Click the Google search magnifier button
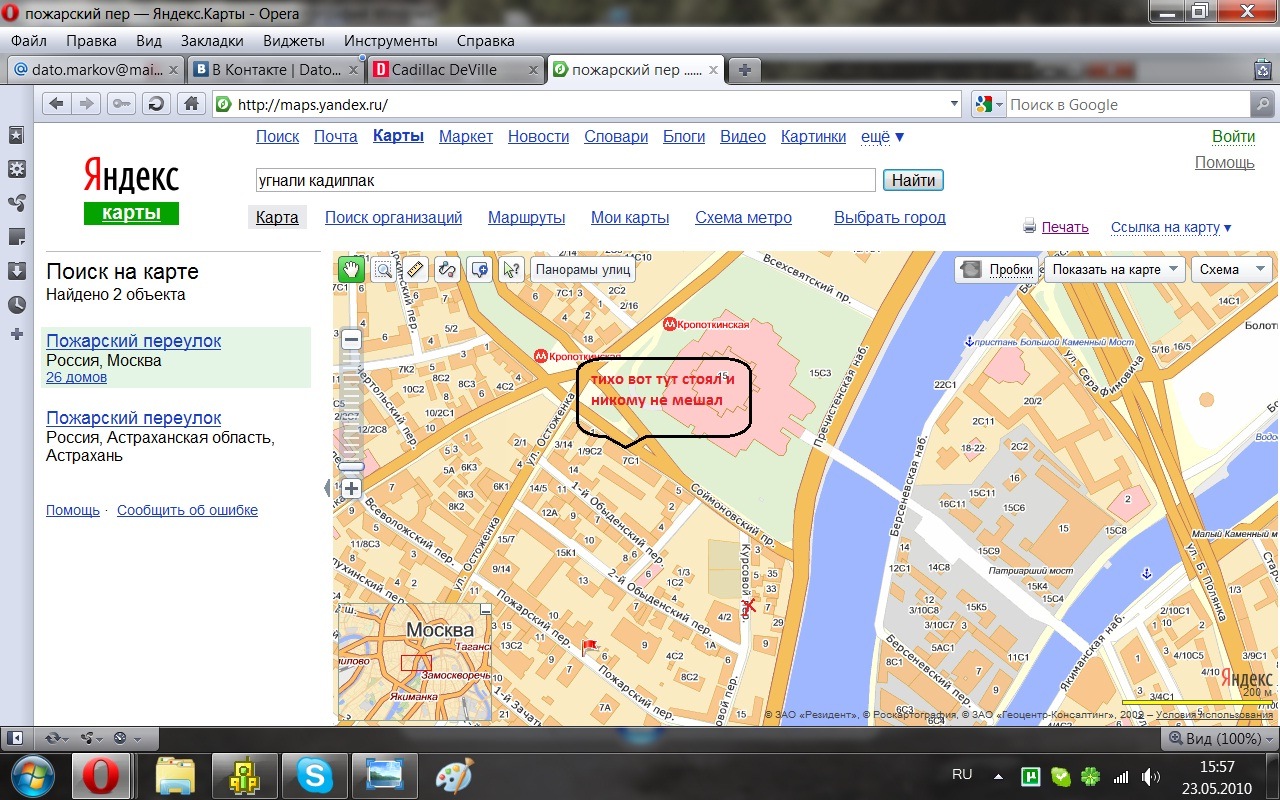 click(1263, 104)
